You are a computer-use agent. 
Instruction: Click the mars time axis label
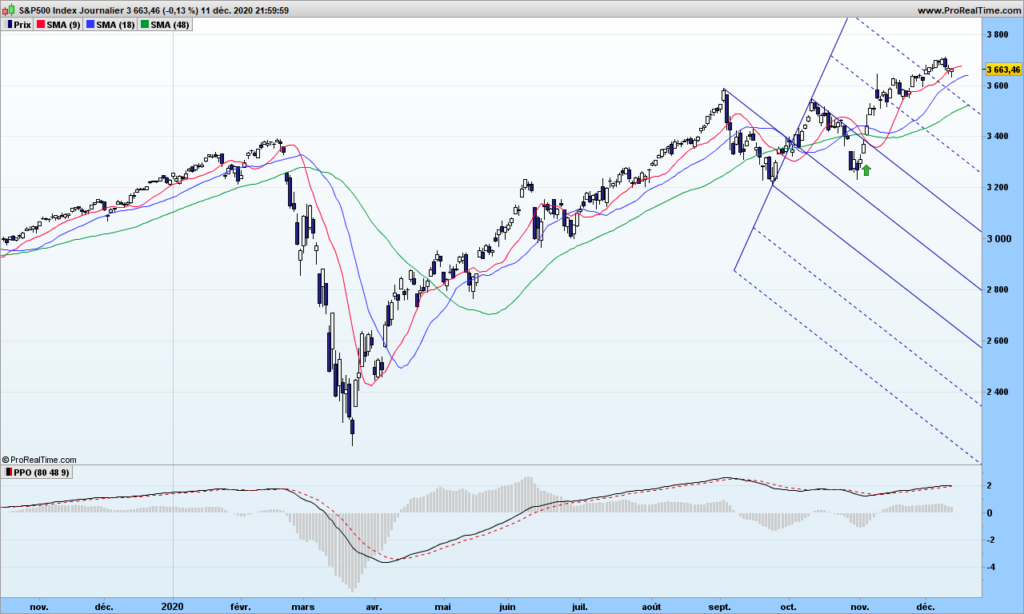click(x=303, y=607)
